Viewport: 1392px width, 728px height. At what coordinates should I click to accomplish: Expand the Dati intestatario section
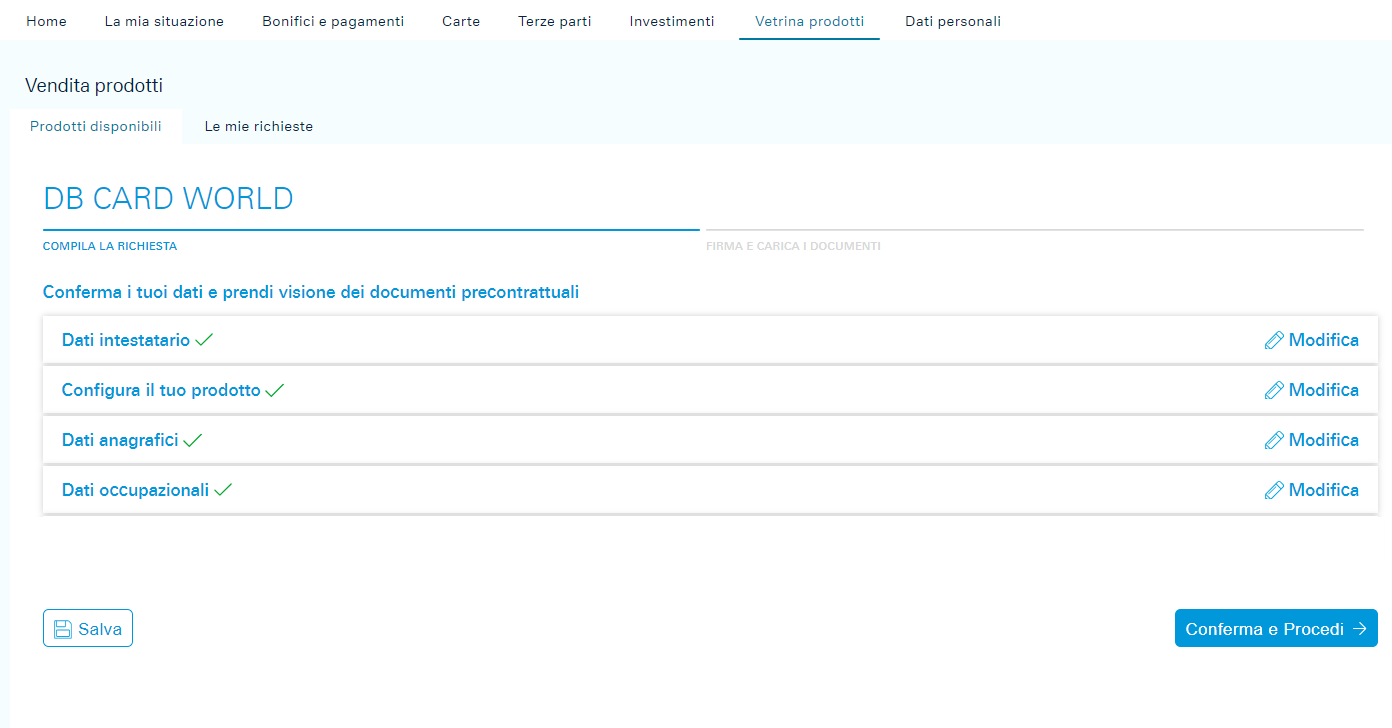[x=126, y=340]
